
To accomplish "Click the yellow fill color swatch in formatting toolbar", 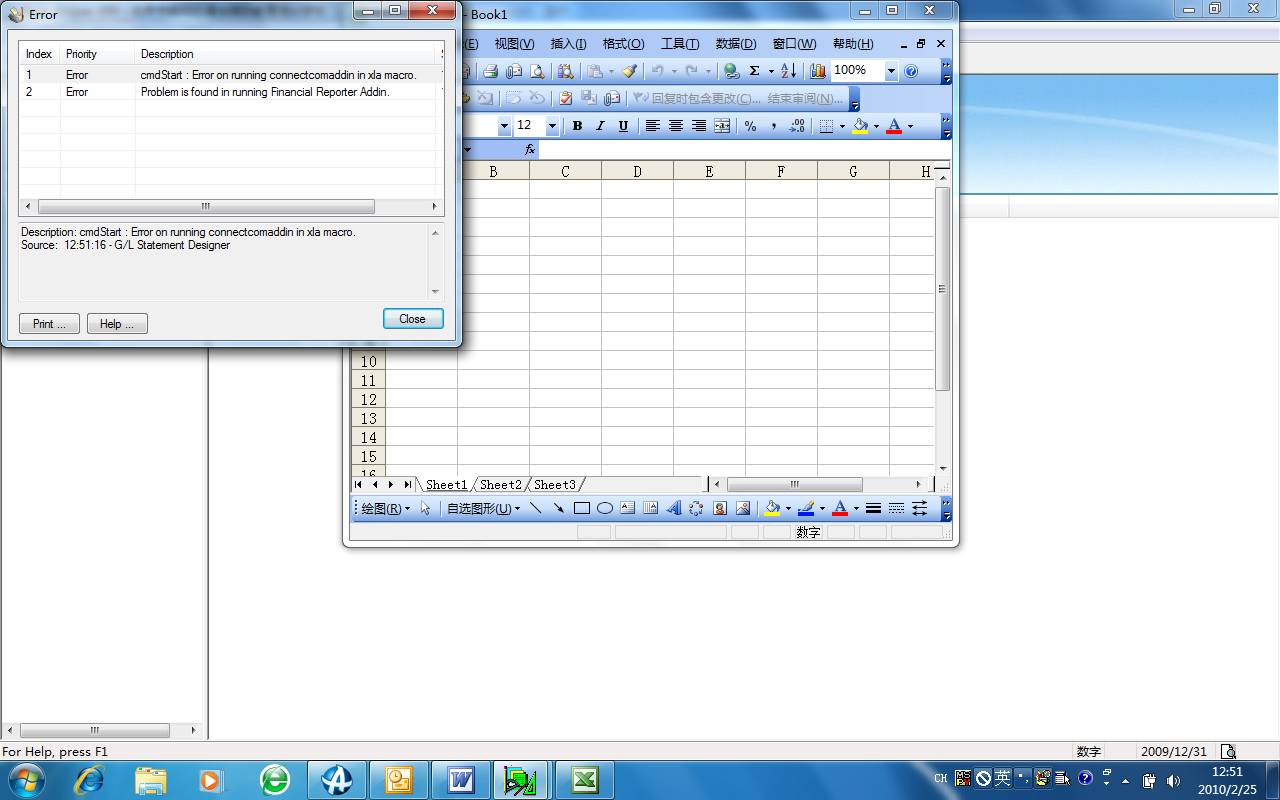I will click(x=860, y=126).
